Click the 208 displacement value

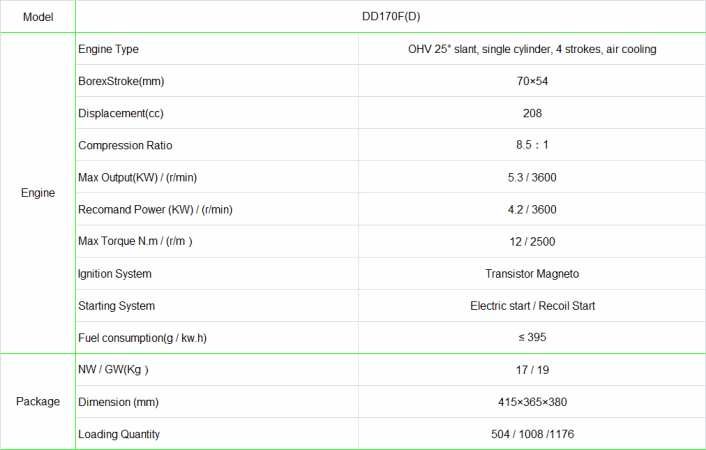click(x=532, y=113)
